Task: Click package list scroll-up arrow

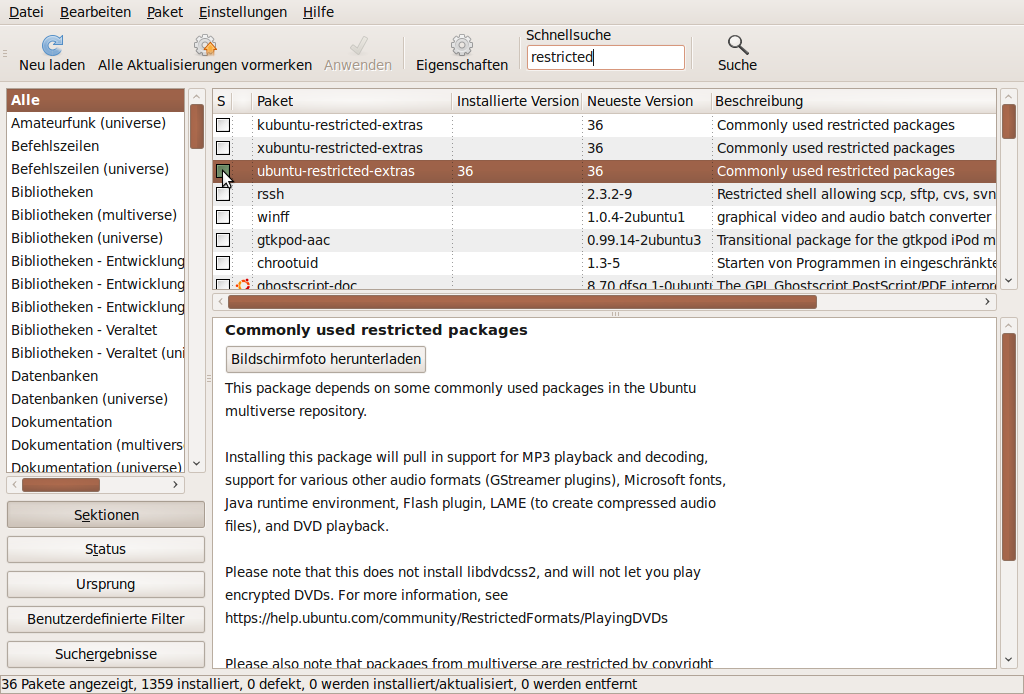Action: (x=1008, y=96)
